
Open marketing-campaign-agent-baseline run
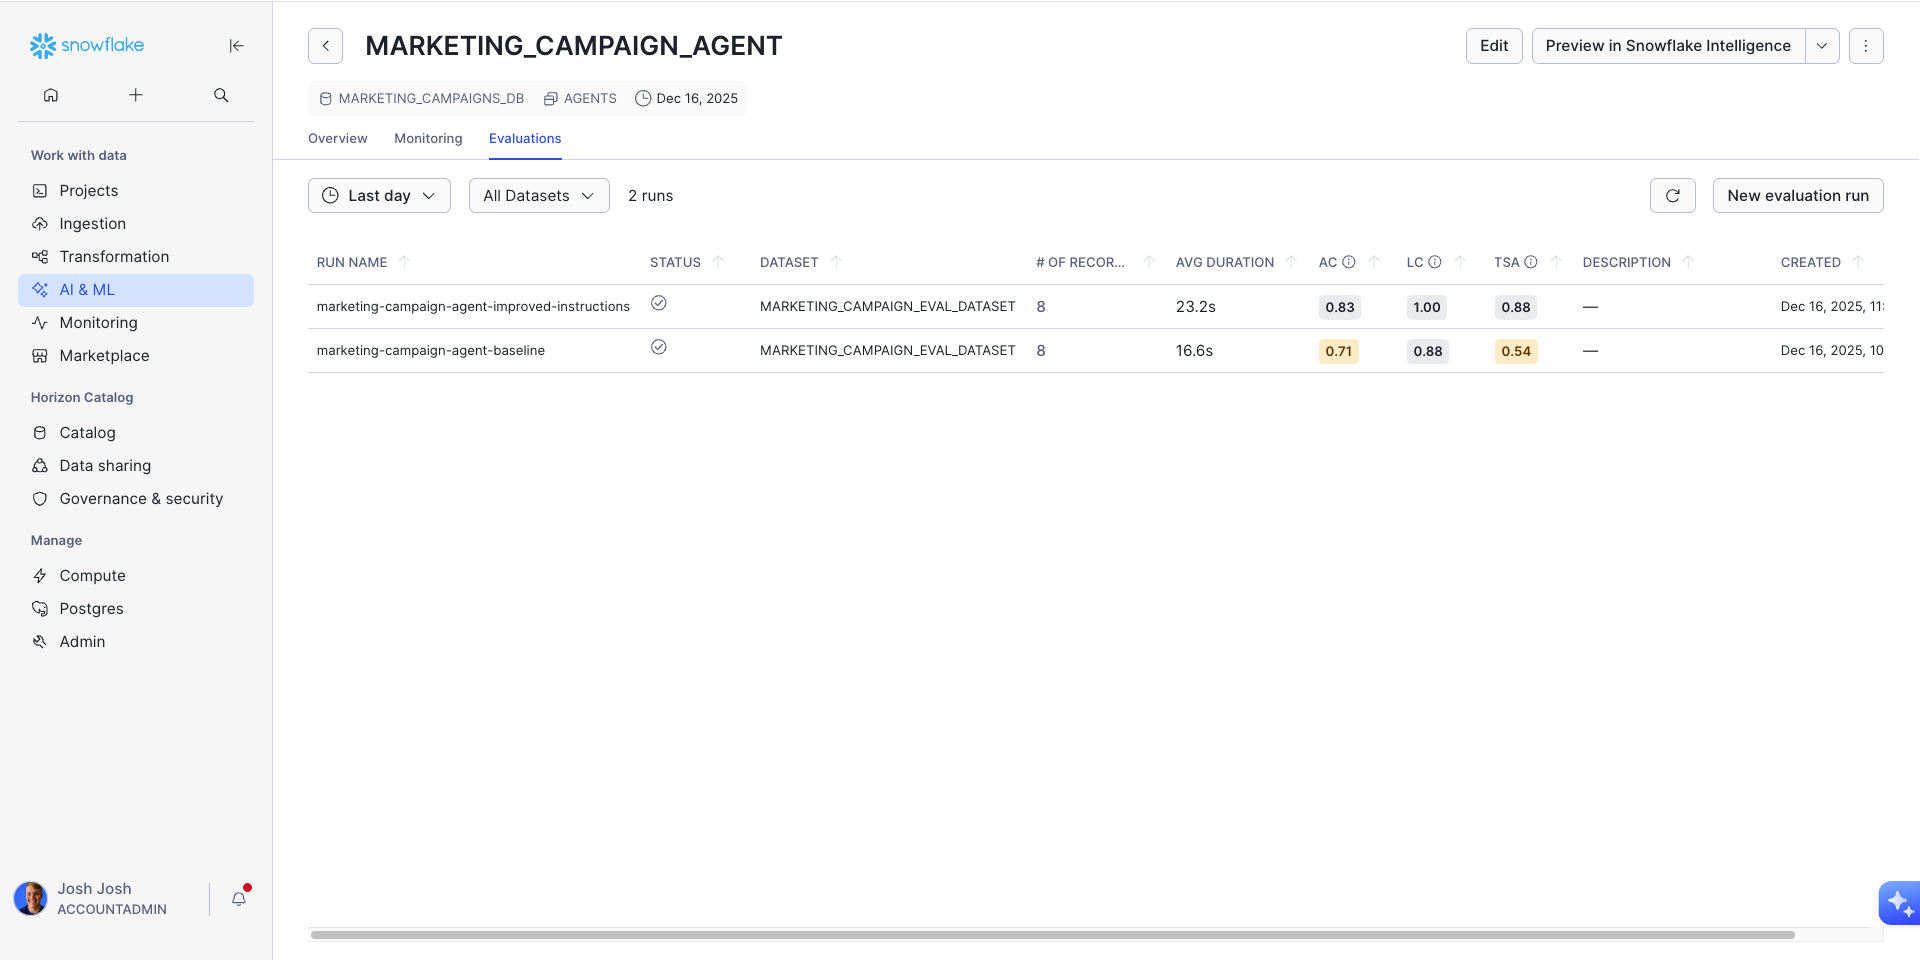point(430,351)
